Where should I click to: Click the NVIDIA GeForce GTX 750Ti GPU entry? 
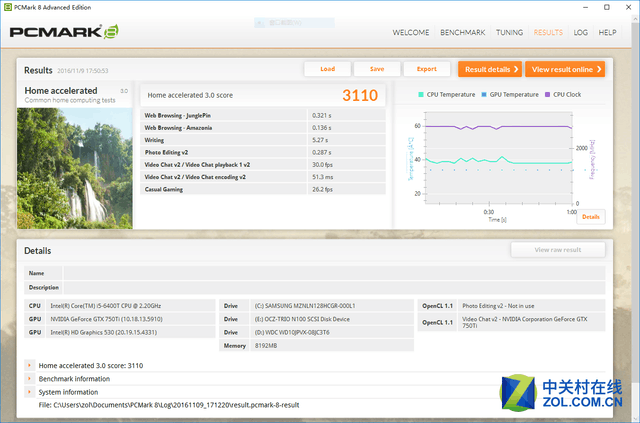131,319
